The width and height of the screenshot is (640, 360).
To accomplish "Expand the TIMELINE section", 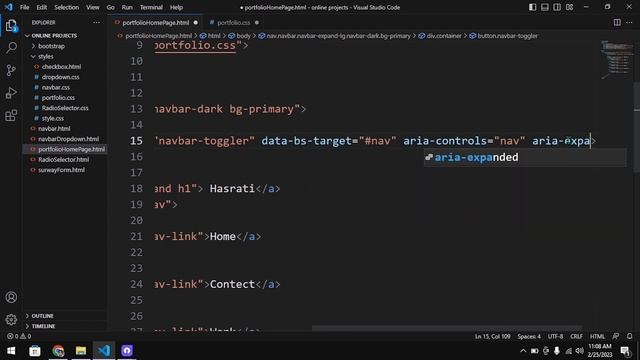I will (43, 326).
